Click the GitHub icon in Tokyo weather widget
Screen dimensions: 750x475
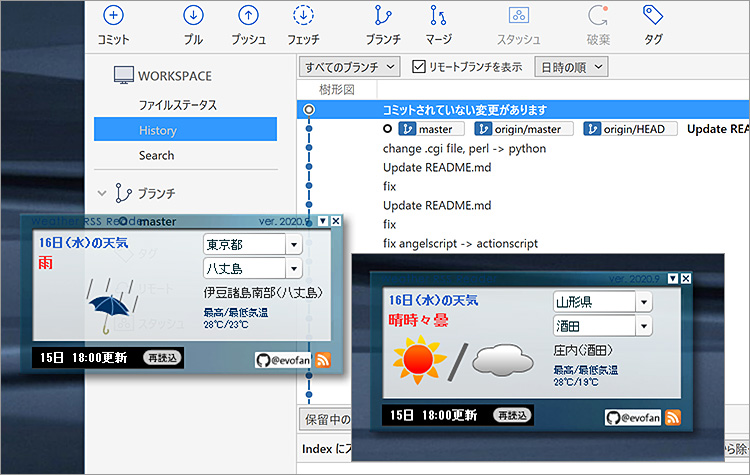[263, 360]
